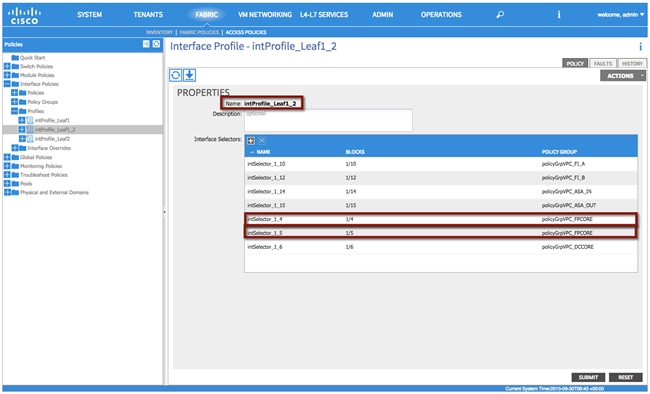Click policyGrpVPC_DCCORE policy group cell
The width and height of the screenshot is (650, 394).
point(568,247)
